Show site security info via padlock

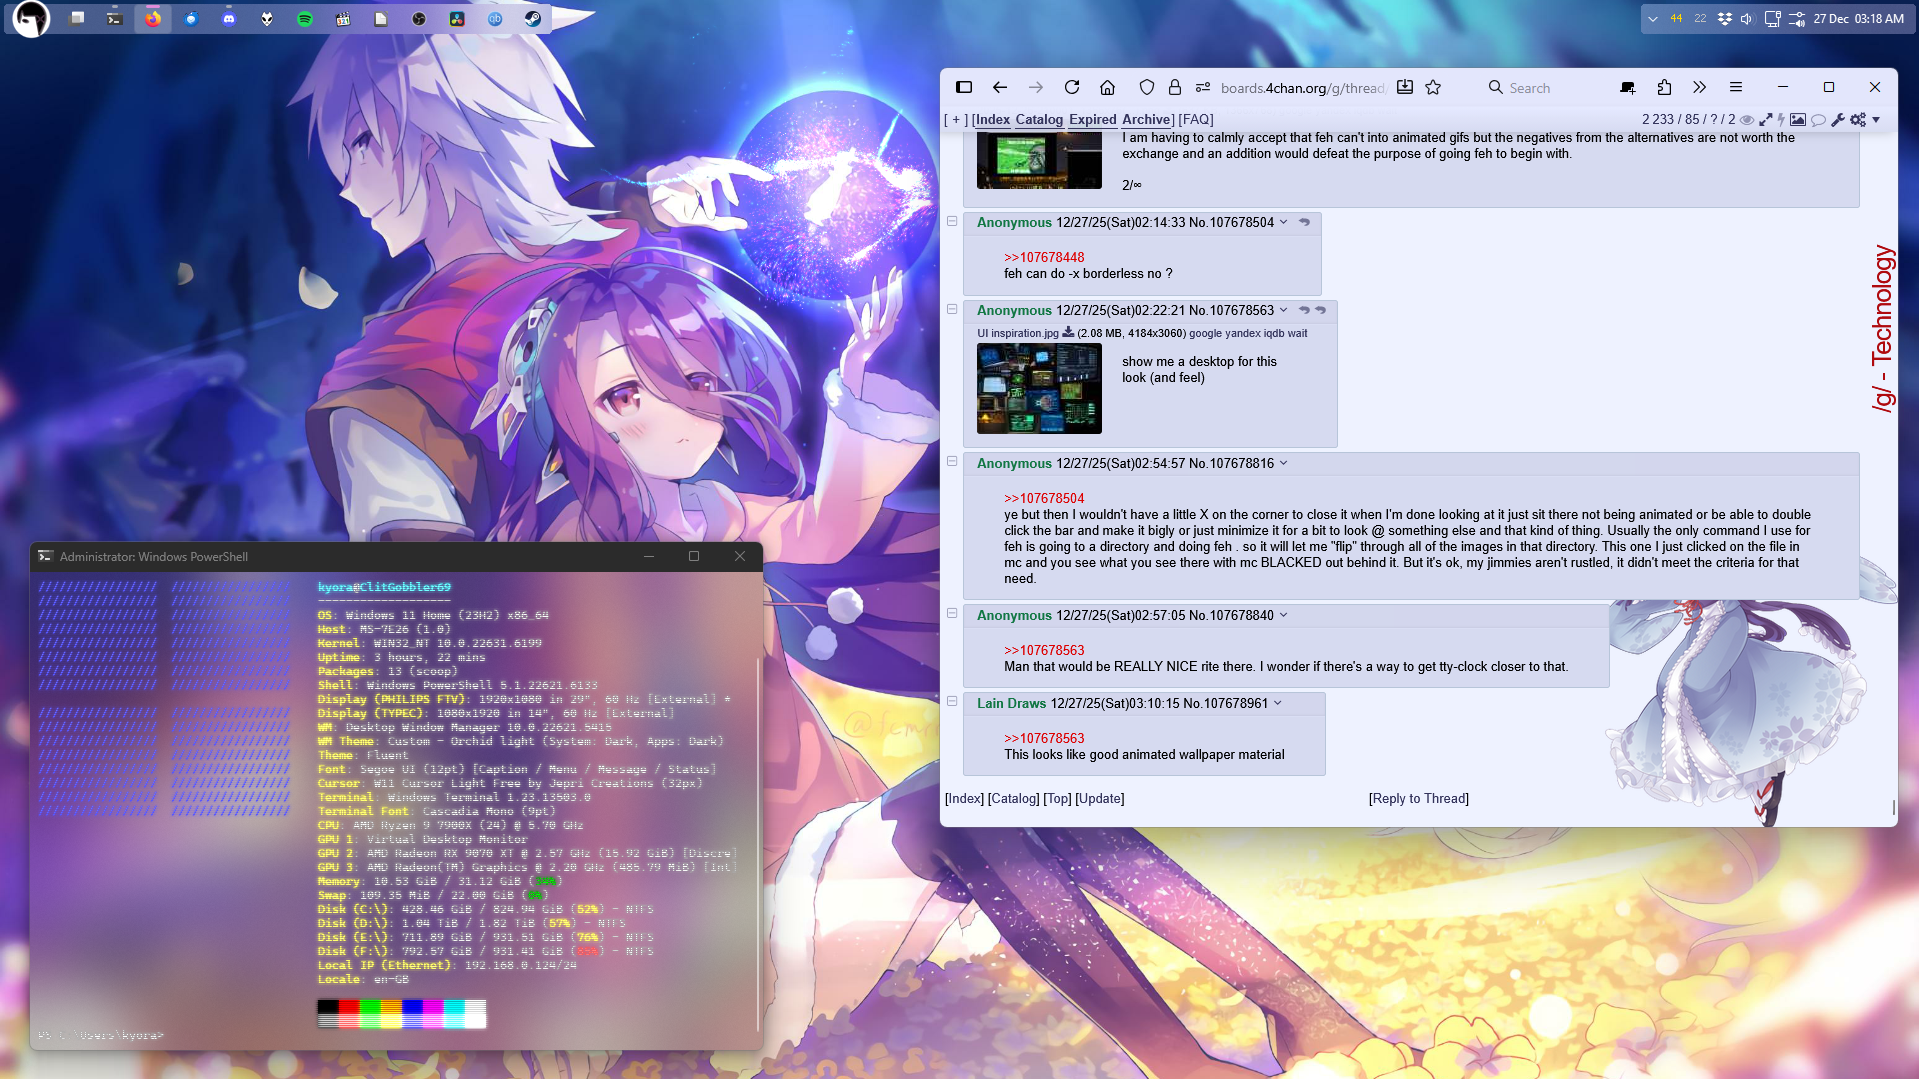pos(1175,88)
